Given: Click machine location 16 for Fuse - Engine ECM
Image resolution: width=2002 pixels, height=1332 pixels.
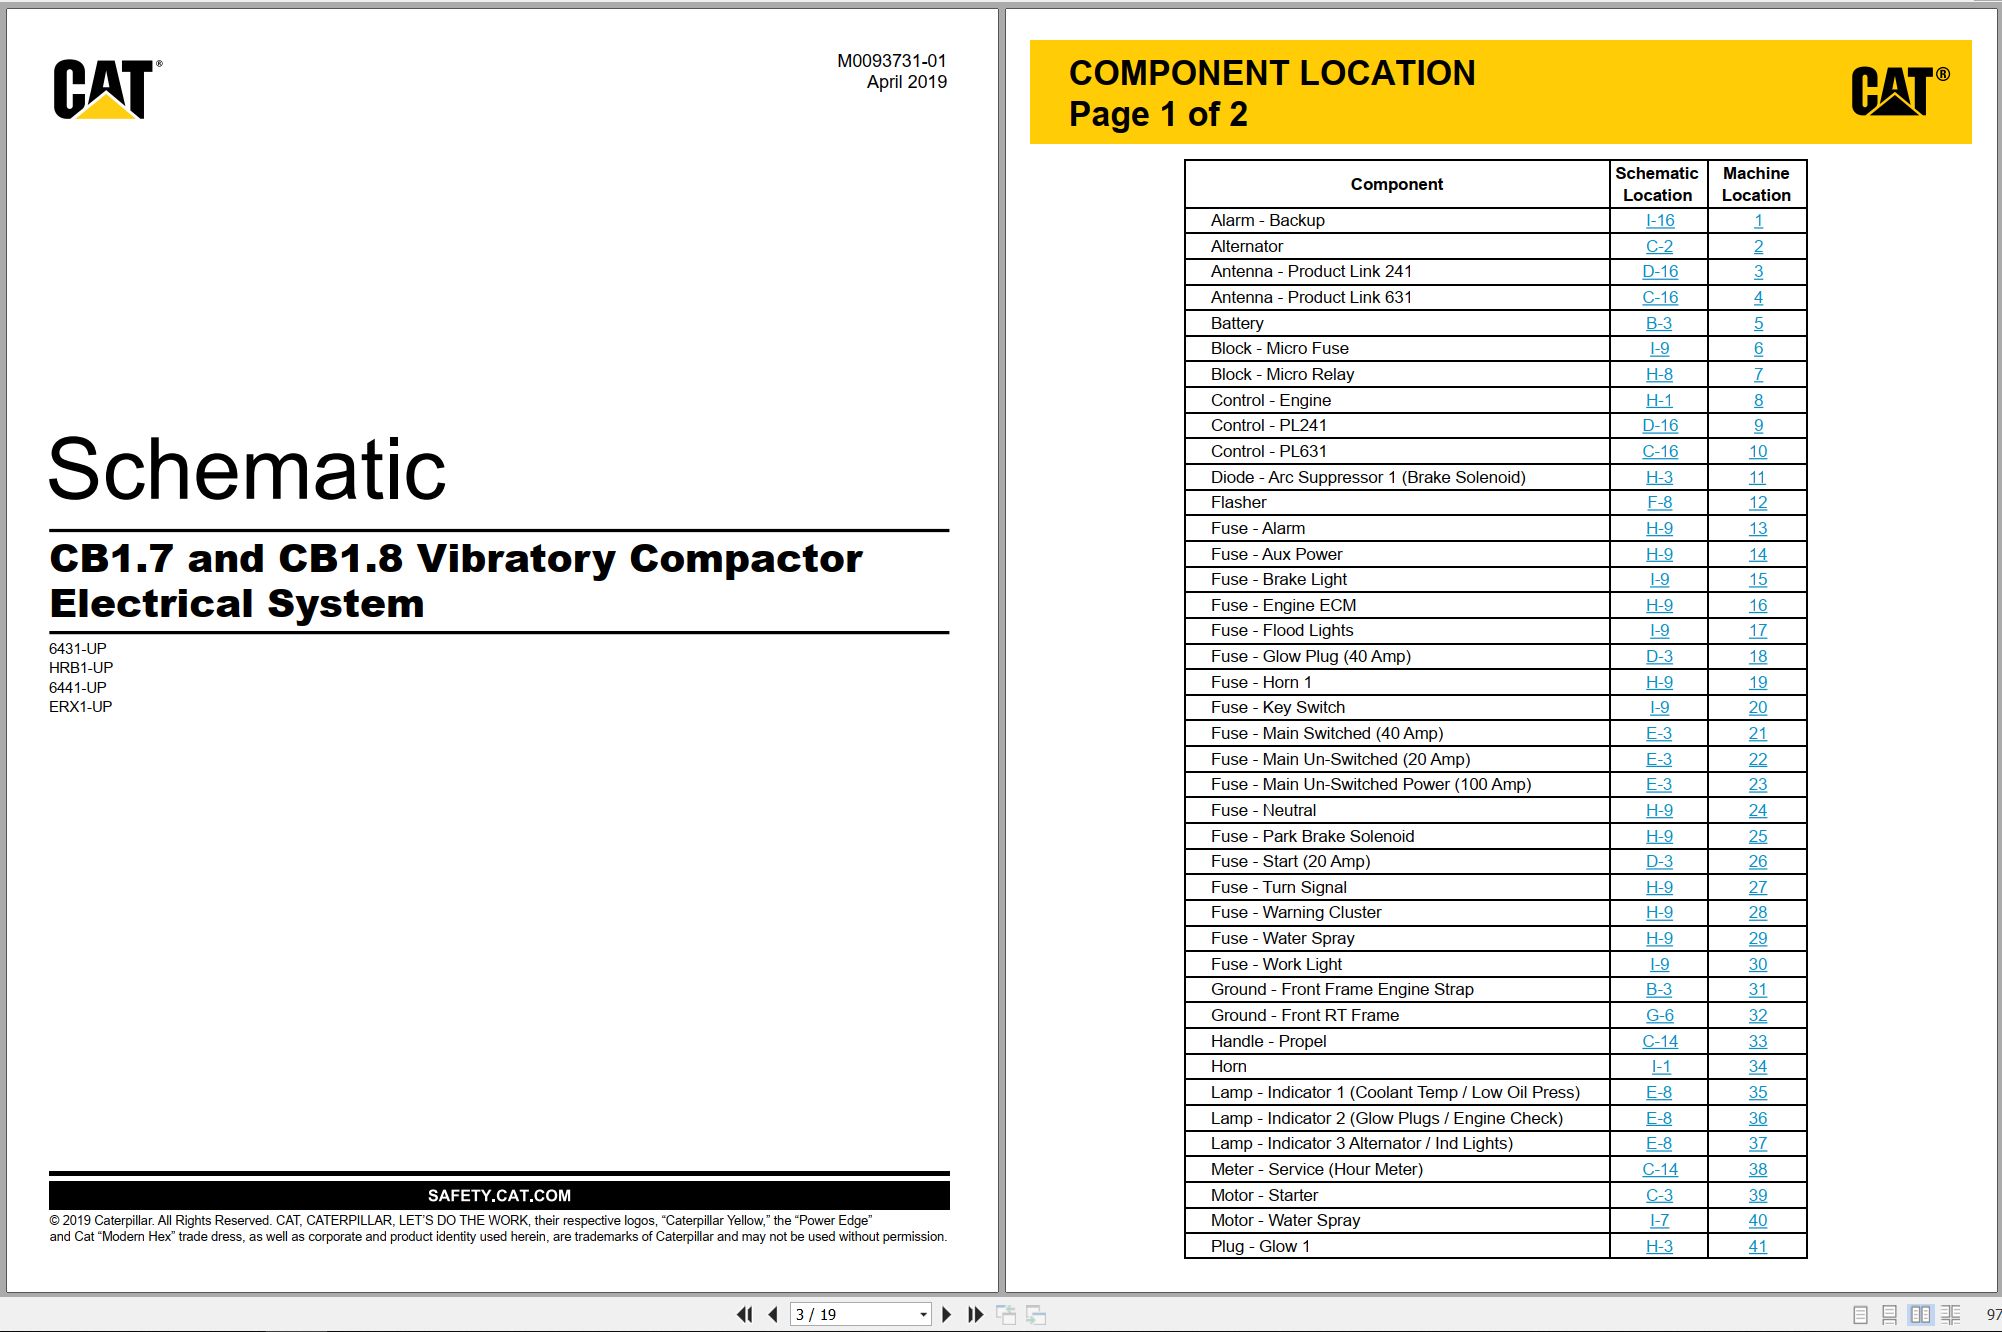Looking at the screenshot, I should pyautogui.click(x=1758, y=605).
